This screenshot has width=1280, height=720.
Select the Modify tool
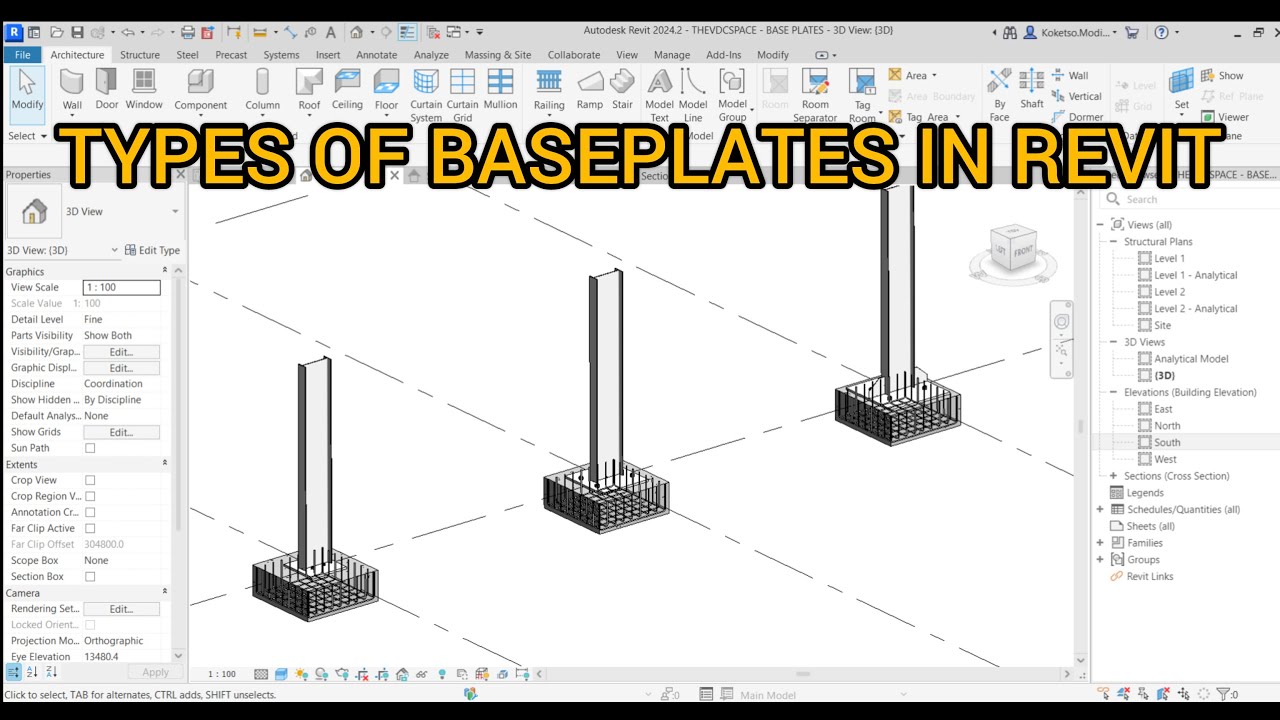point(27,89)
